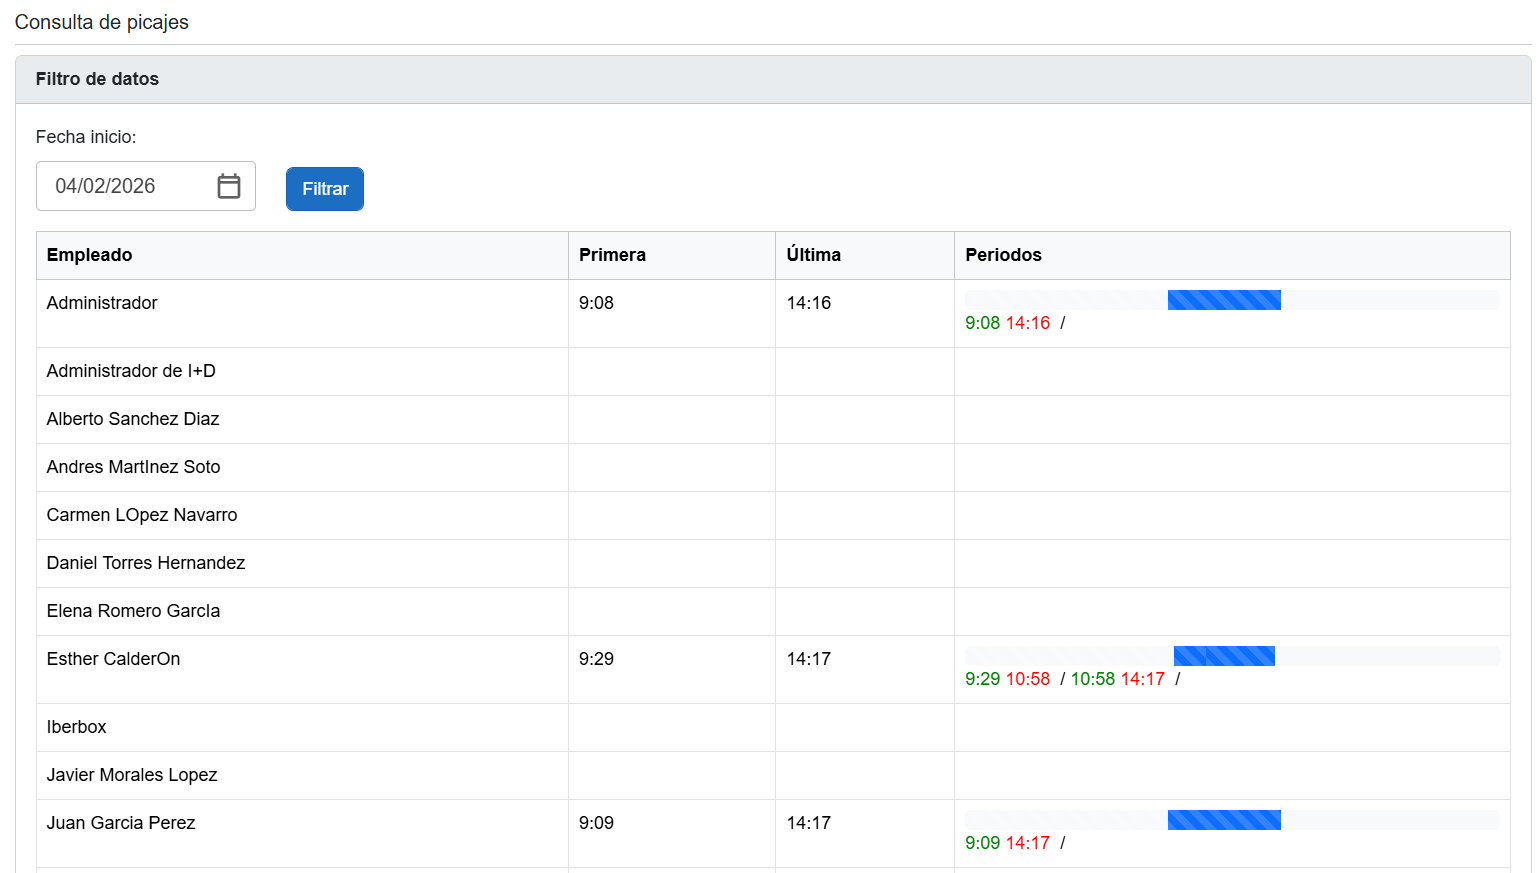Edit the Fecha inicio date field

coord(125,186)
